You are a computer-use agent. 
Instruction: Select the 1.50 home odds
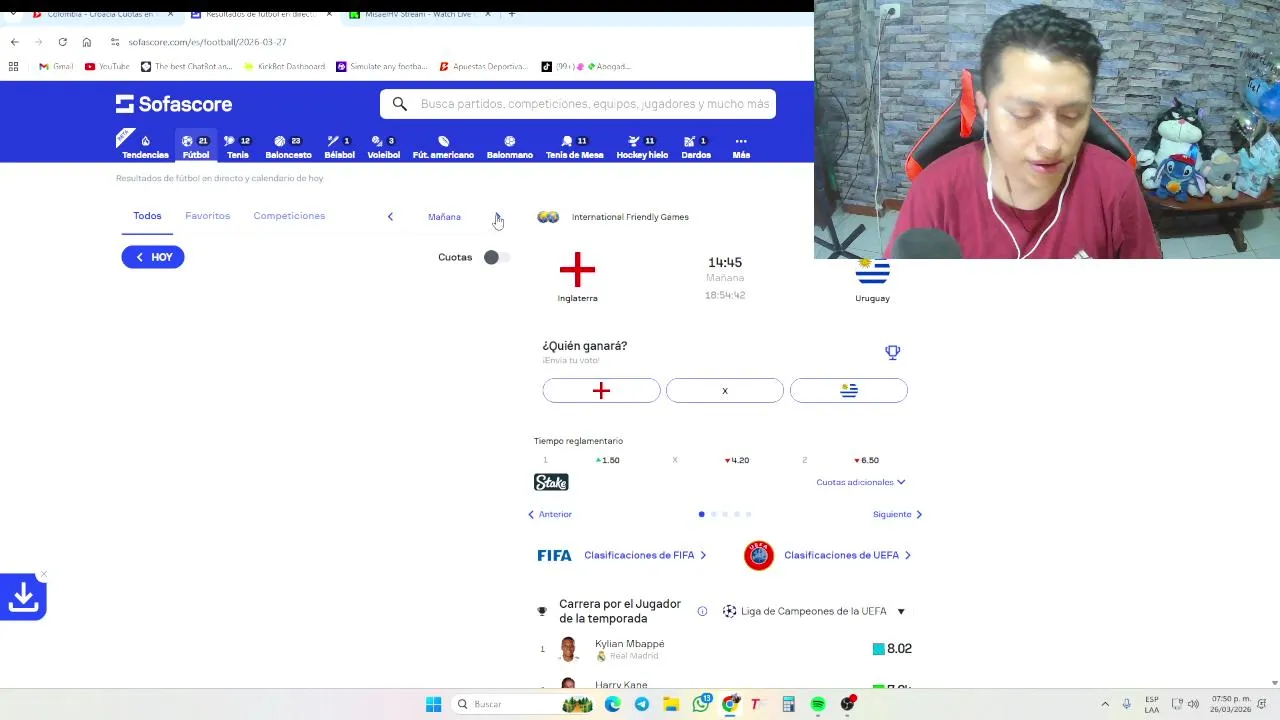pos(608,460)
